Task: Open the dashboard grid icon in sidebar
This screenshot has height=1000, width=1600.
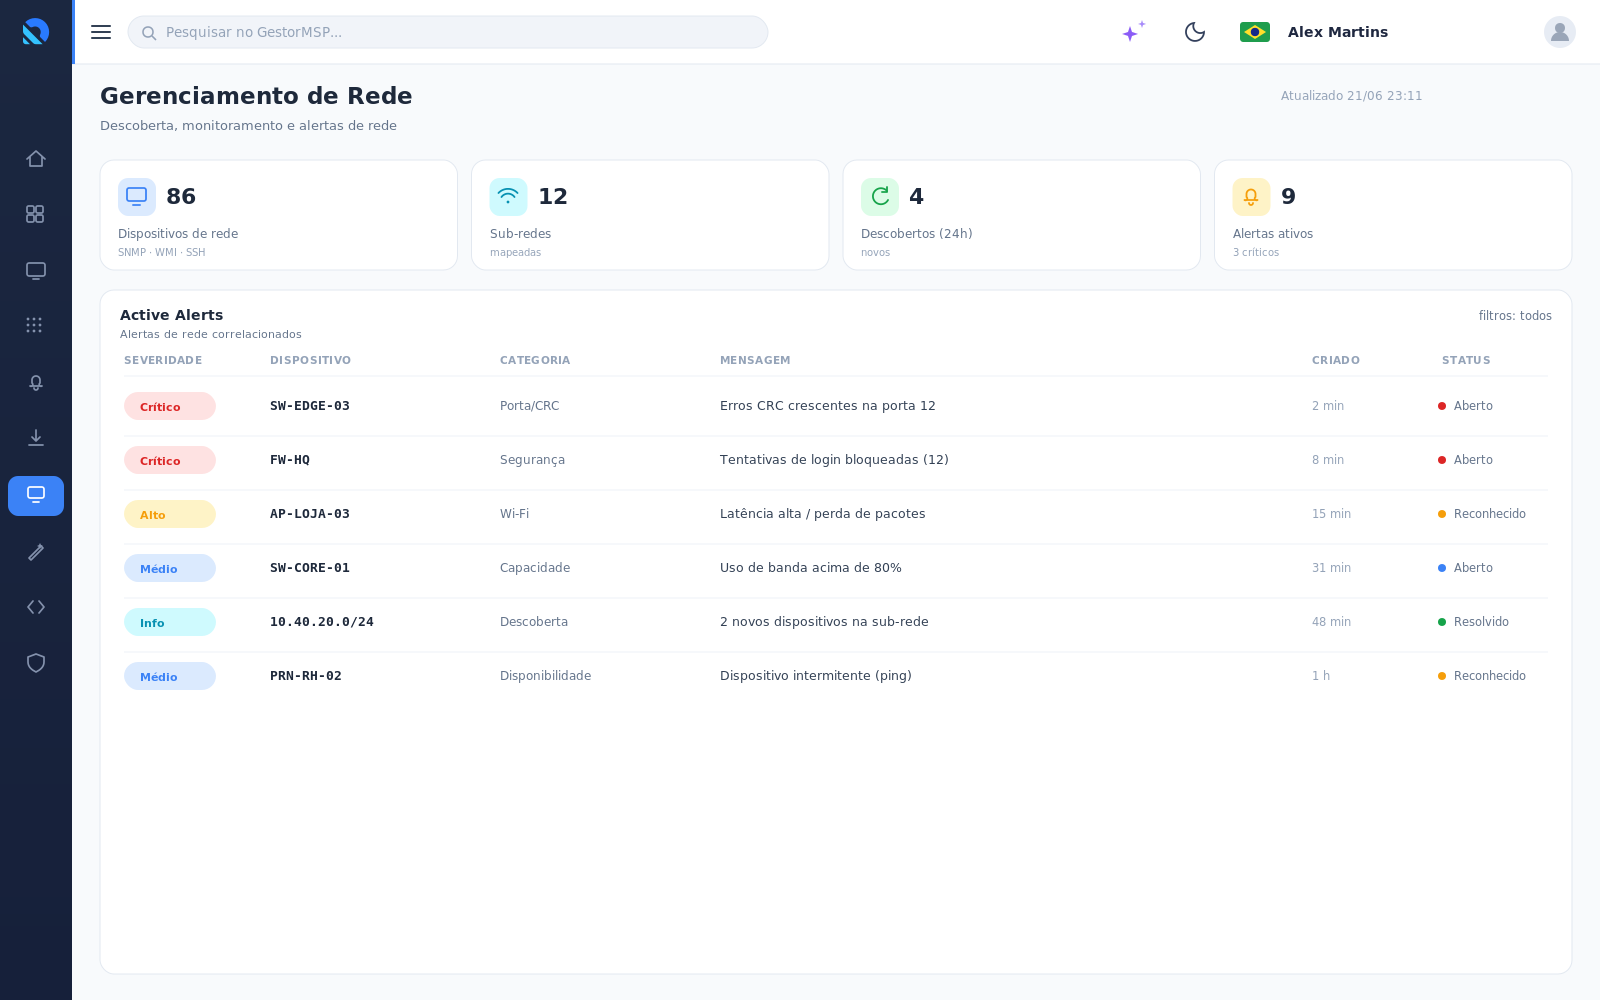Action: pos(35,214)
